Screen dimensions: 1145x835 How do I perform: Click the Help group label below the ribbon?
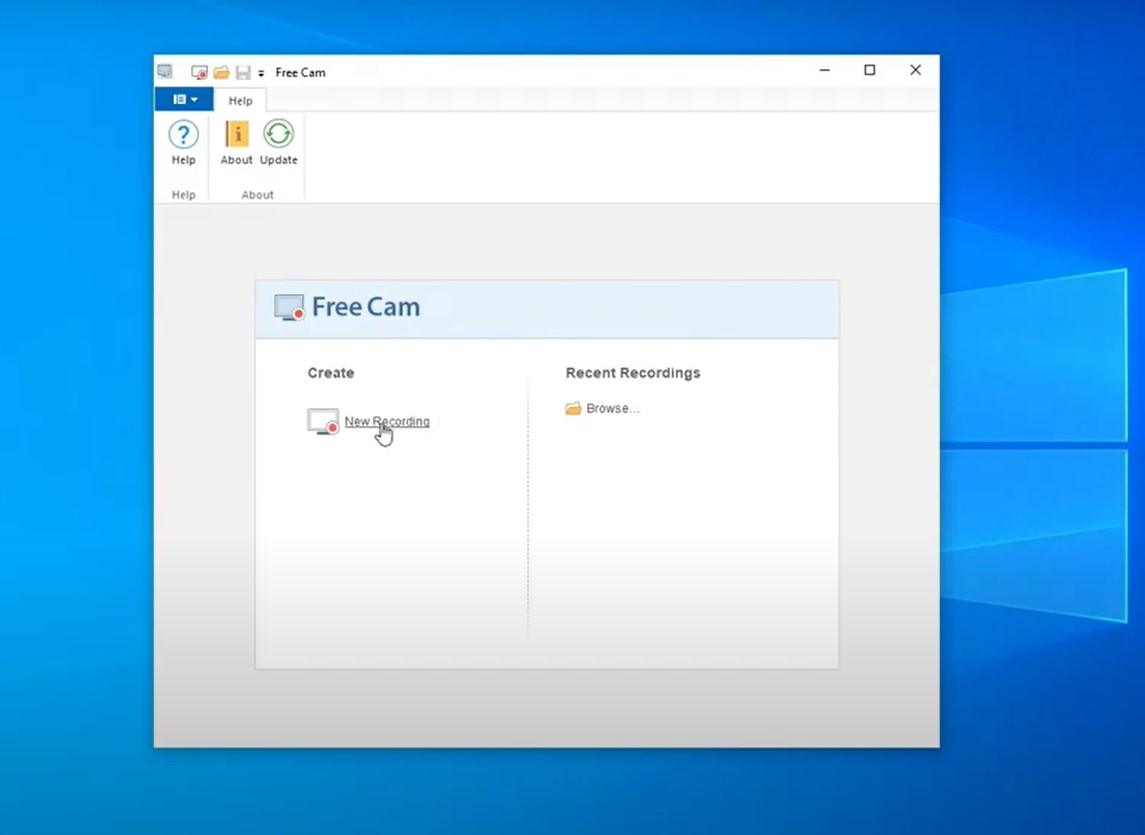pyautogui.click(x=182, y=195)
